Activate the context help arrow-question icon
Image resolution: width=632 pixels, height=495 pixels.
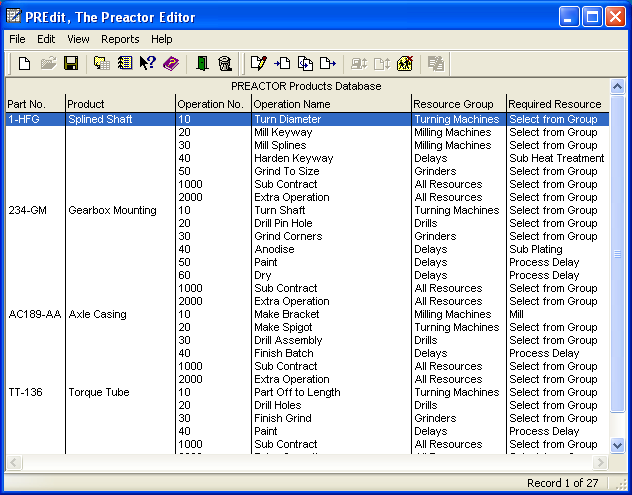pos(148,63)
